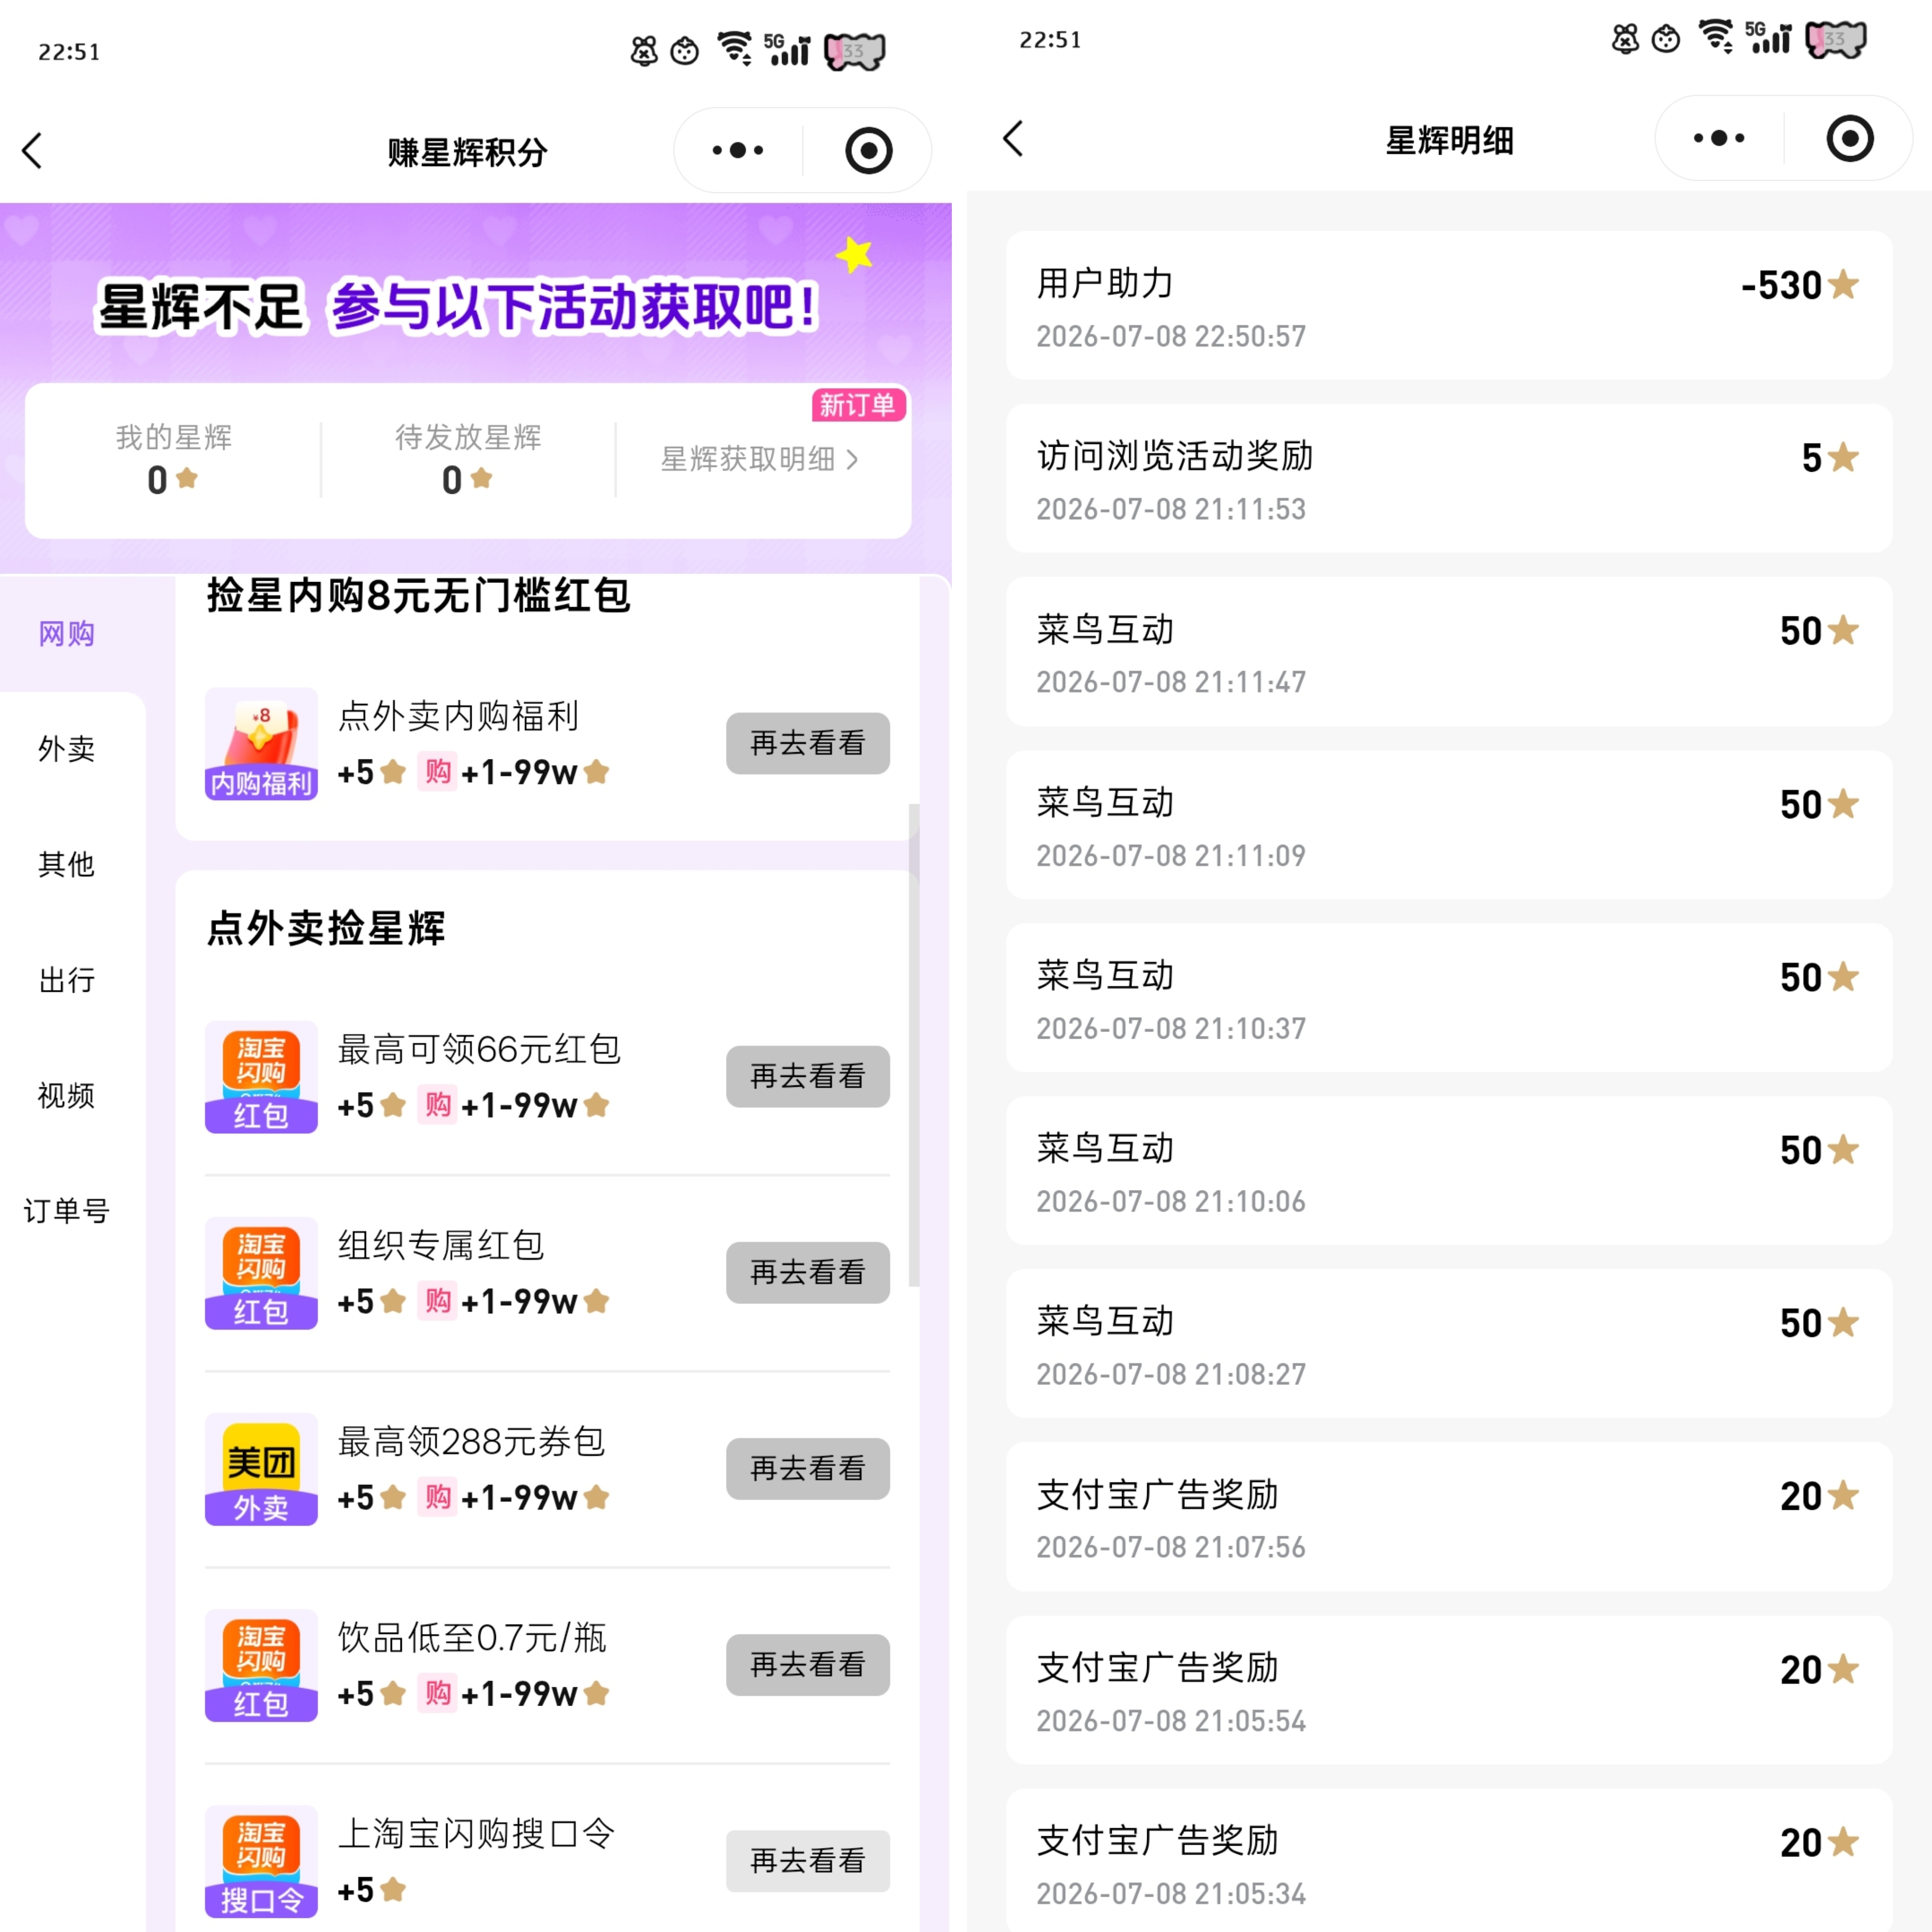Image resolution: width=1932 pixels, height=1932 pixels.
Task: Tap gold star beside 访问浏览活动奖励 amount
Action: 1843,458
